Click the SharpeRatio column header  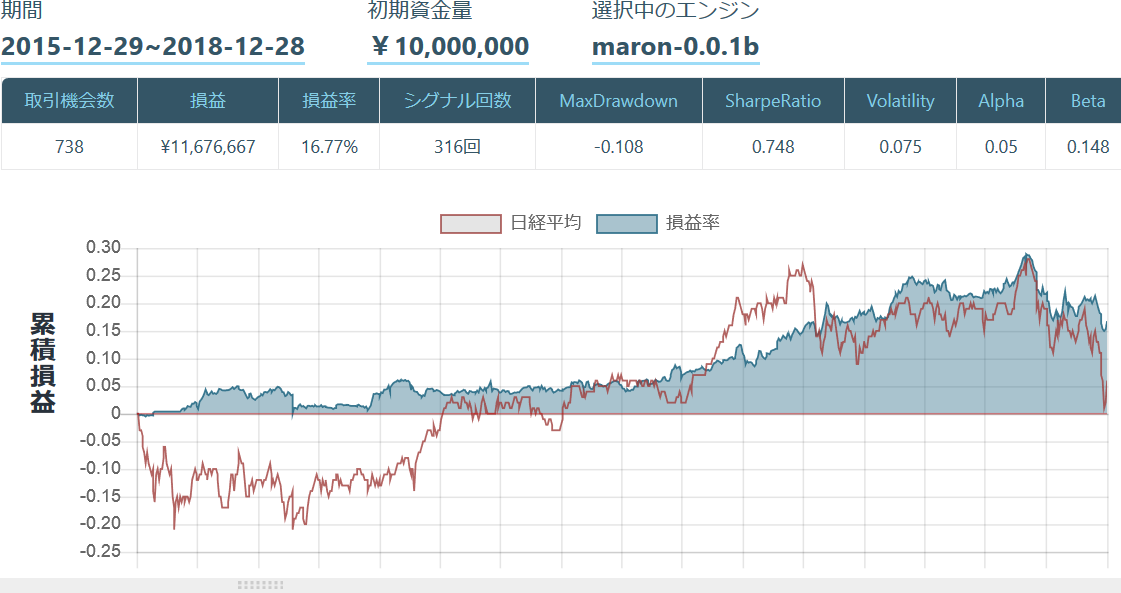[x=773, y=100]
